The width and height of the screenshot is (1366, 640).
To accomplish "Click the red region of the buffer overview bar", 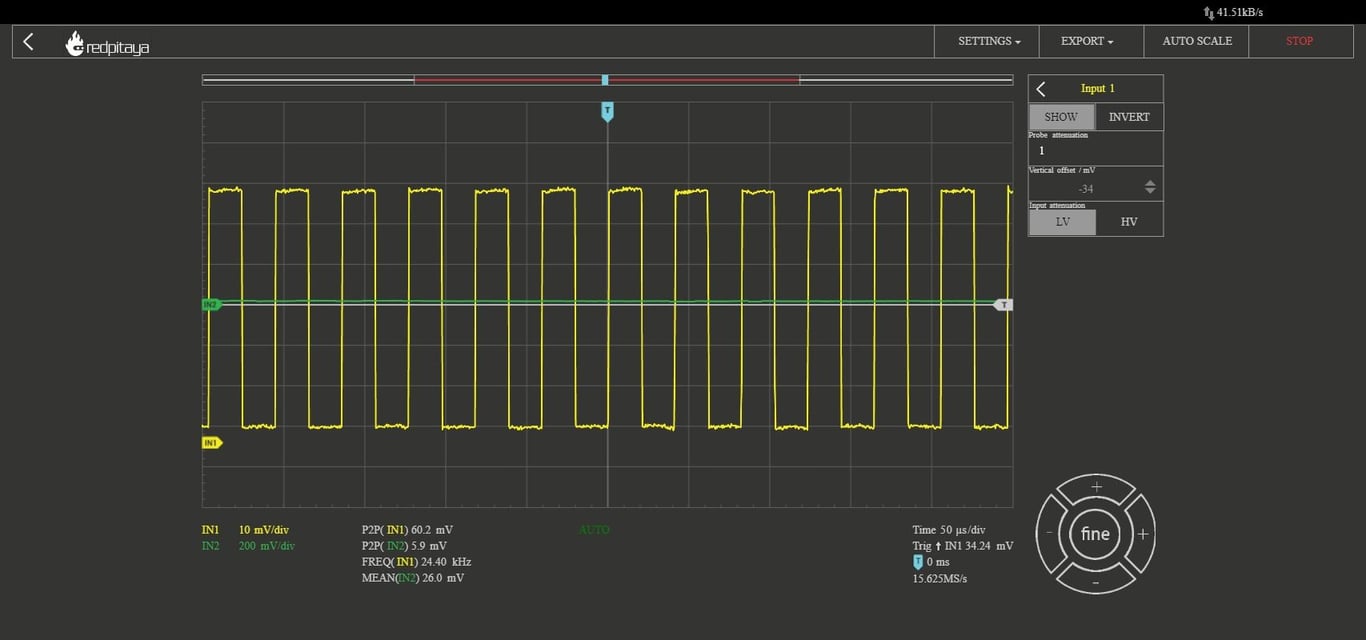I will tap(607, 80).
